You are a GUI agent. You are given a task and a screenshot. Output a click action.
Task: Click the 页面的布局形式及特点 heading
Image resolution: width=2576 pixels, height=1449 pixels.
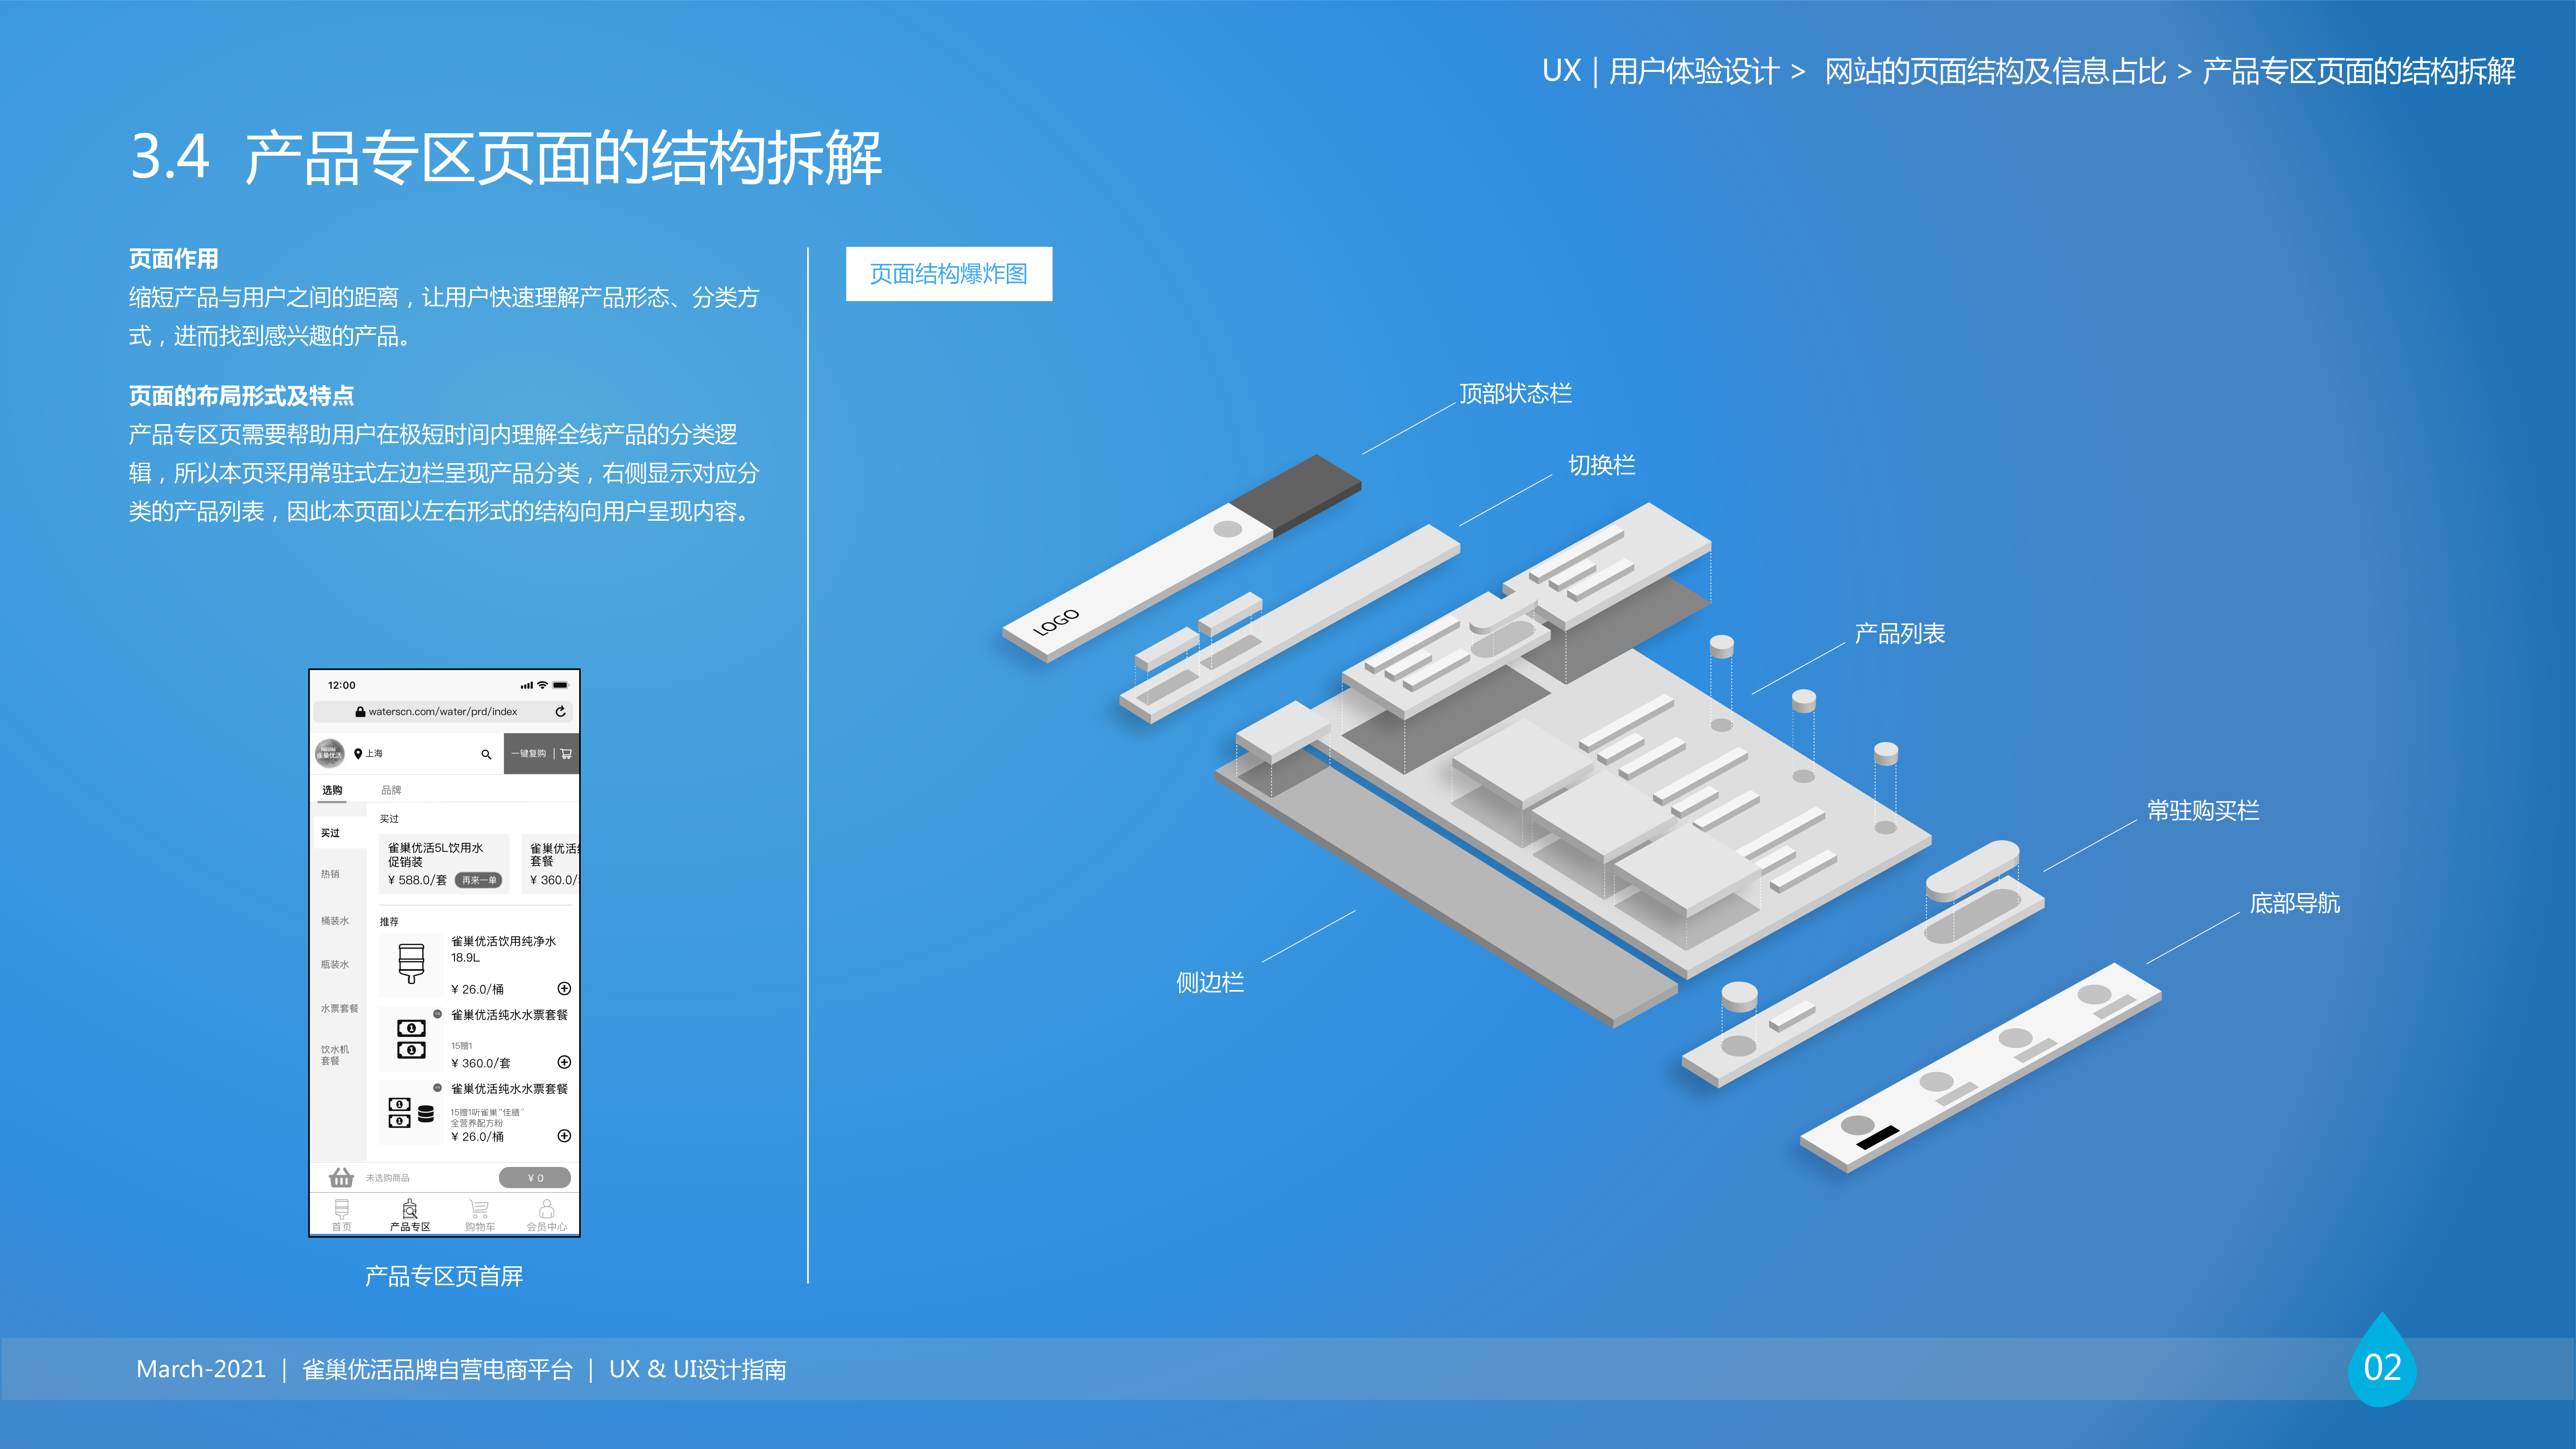click(x=241, y=396)
